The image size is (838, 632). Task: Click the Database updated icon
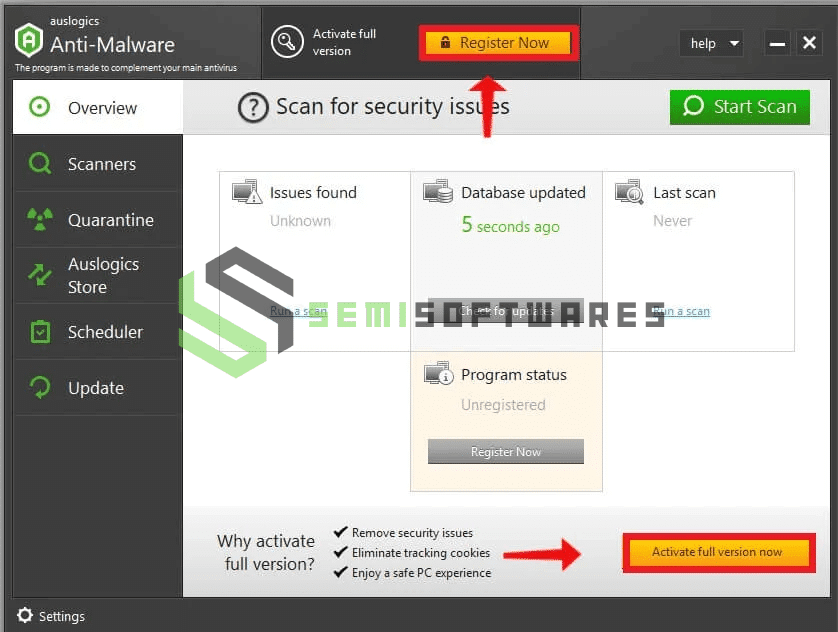[x=438, y=192]
